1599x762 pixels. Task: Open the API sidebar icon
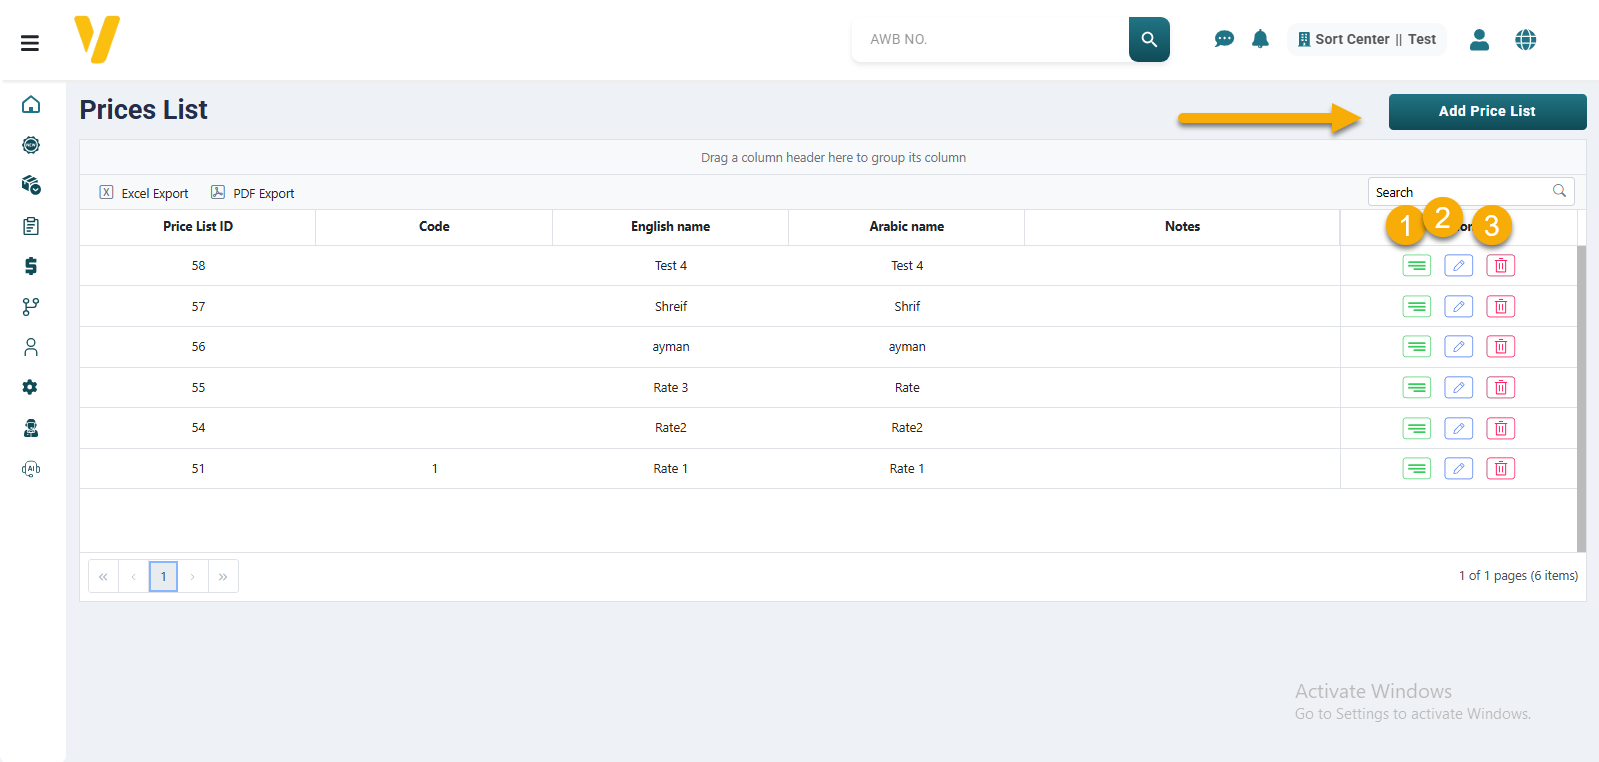(31, 468)
